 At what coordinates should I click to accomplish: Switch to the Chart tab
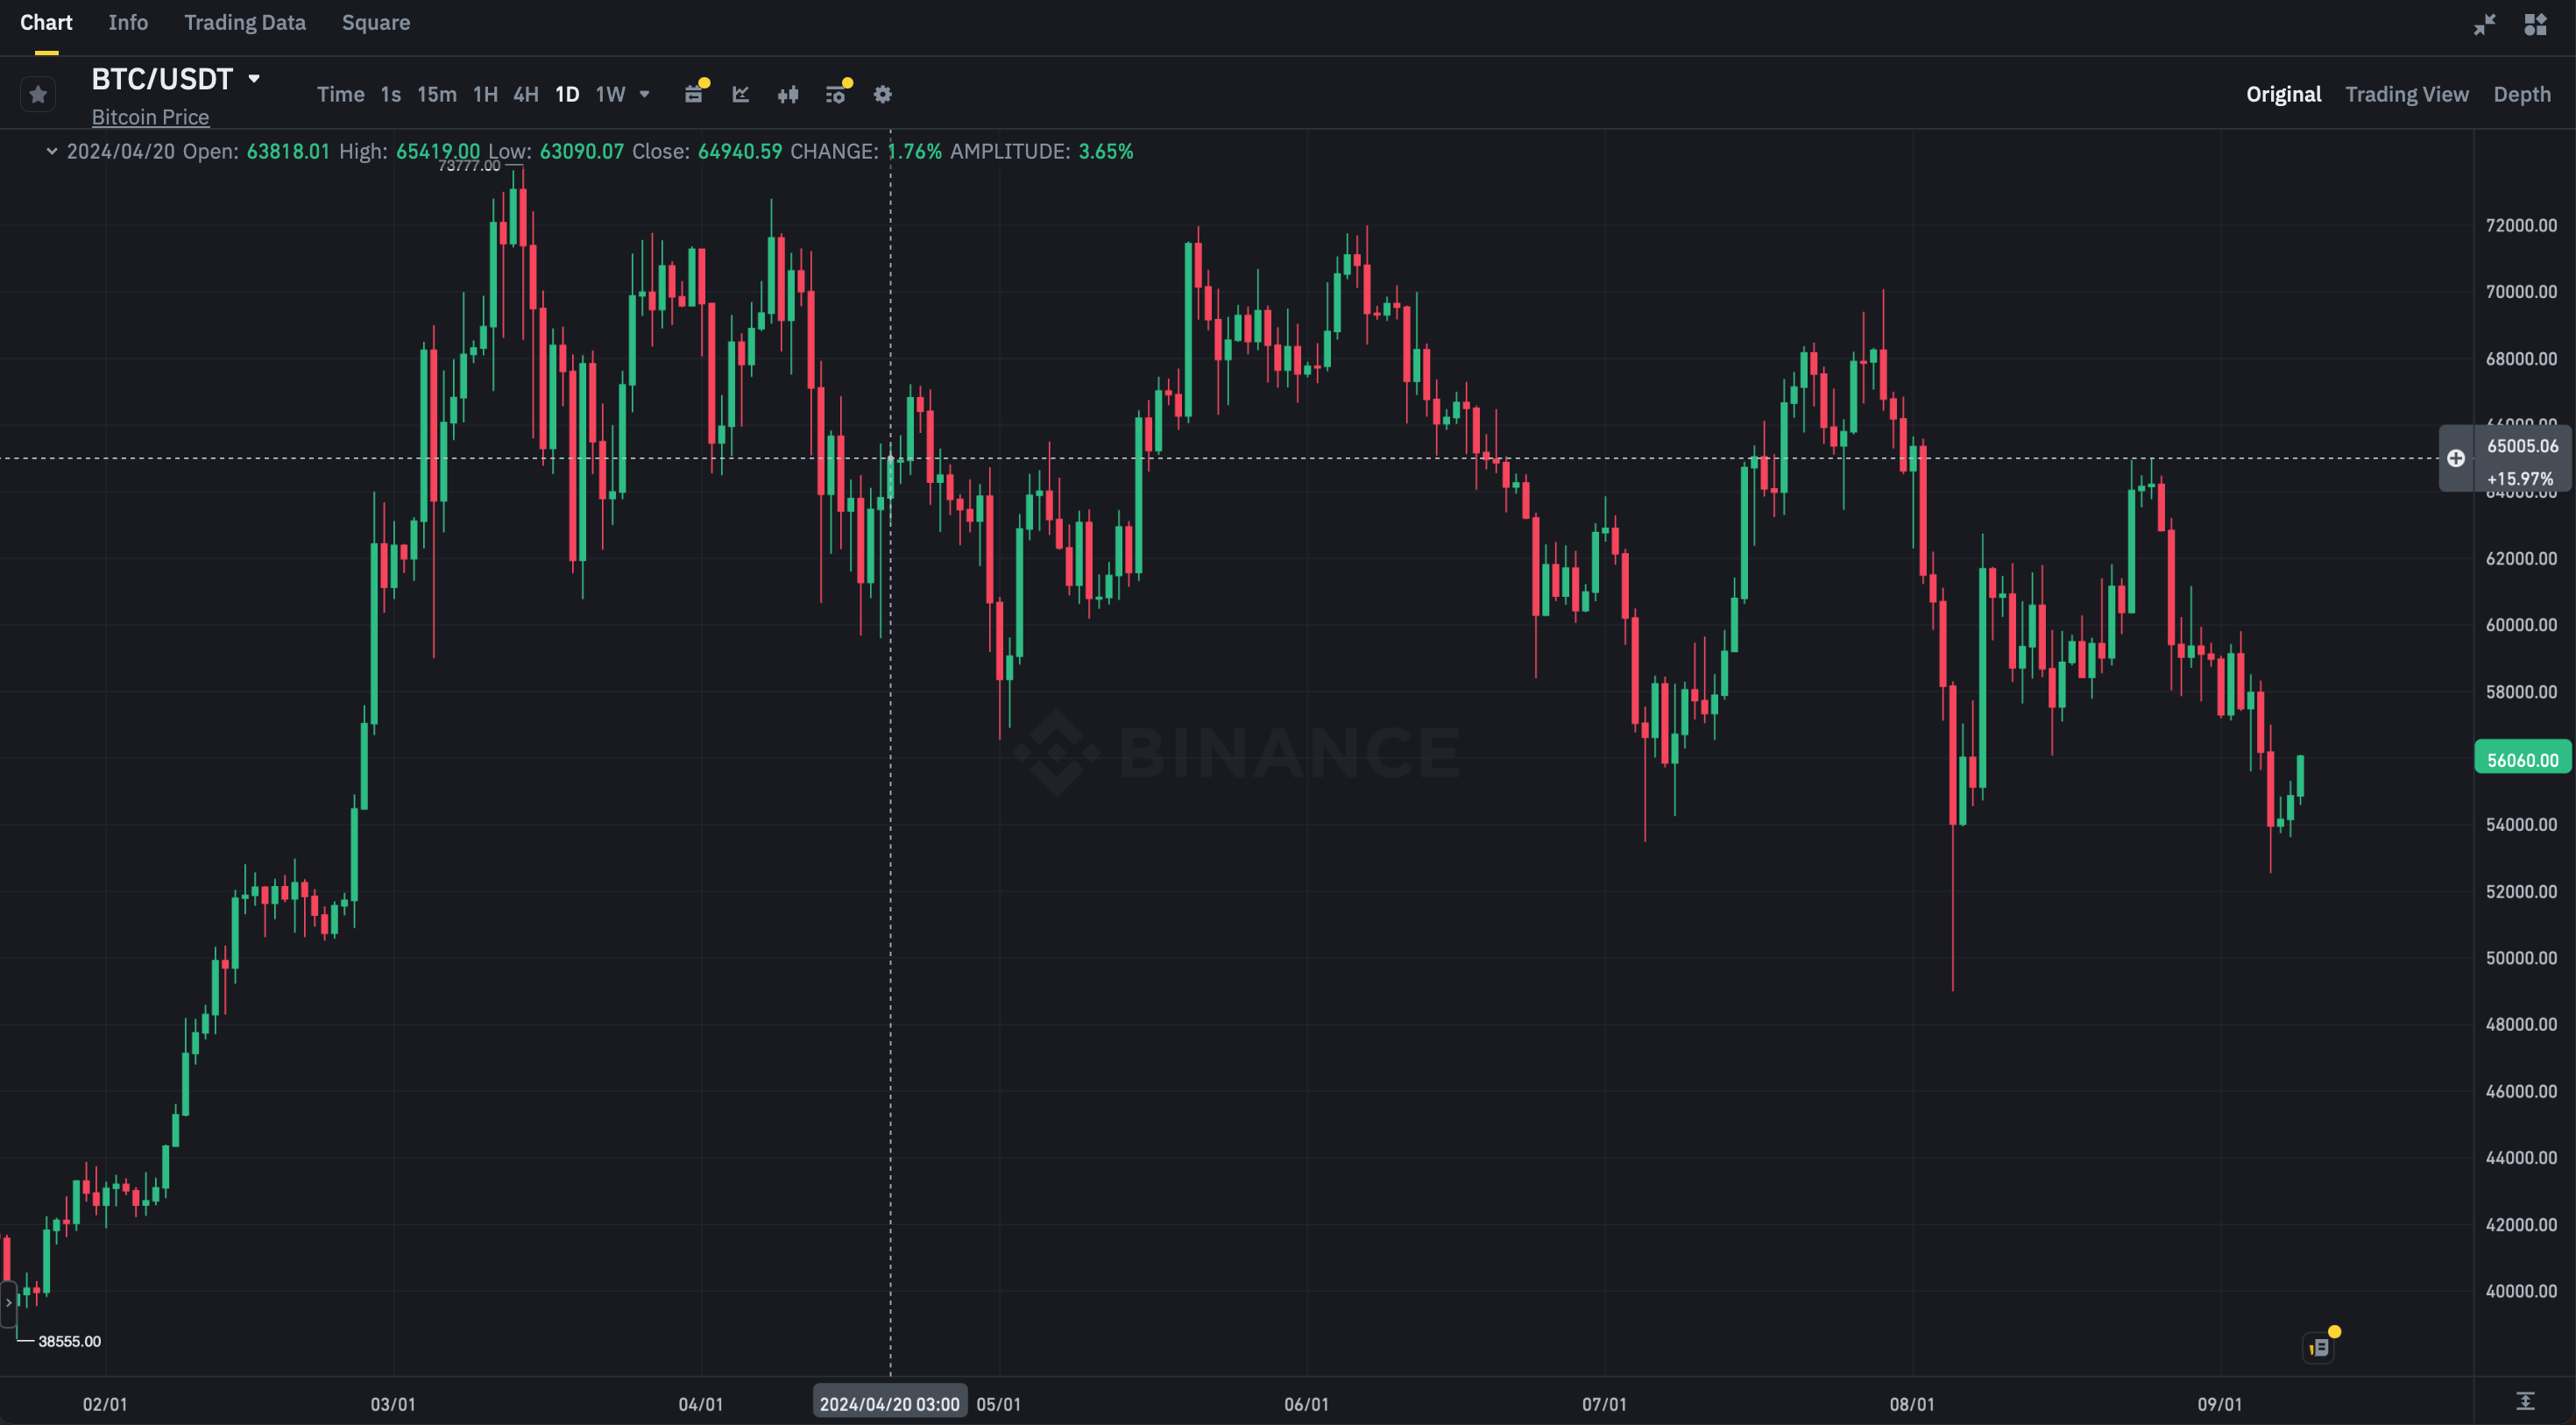click(x=46, y=22)
